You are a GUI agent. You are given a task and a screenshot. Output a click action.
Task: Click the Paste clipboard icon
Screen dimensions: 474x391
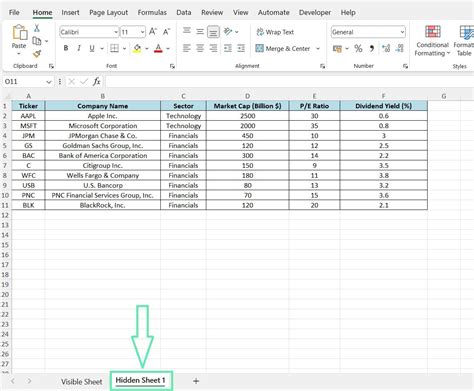(x=20, y=33)
